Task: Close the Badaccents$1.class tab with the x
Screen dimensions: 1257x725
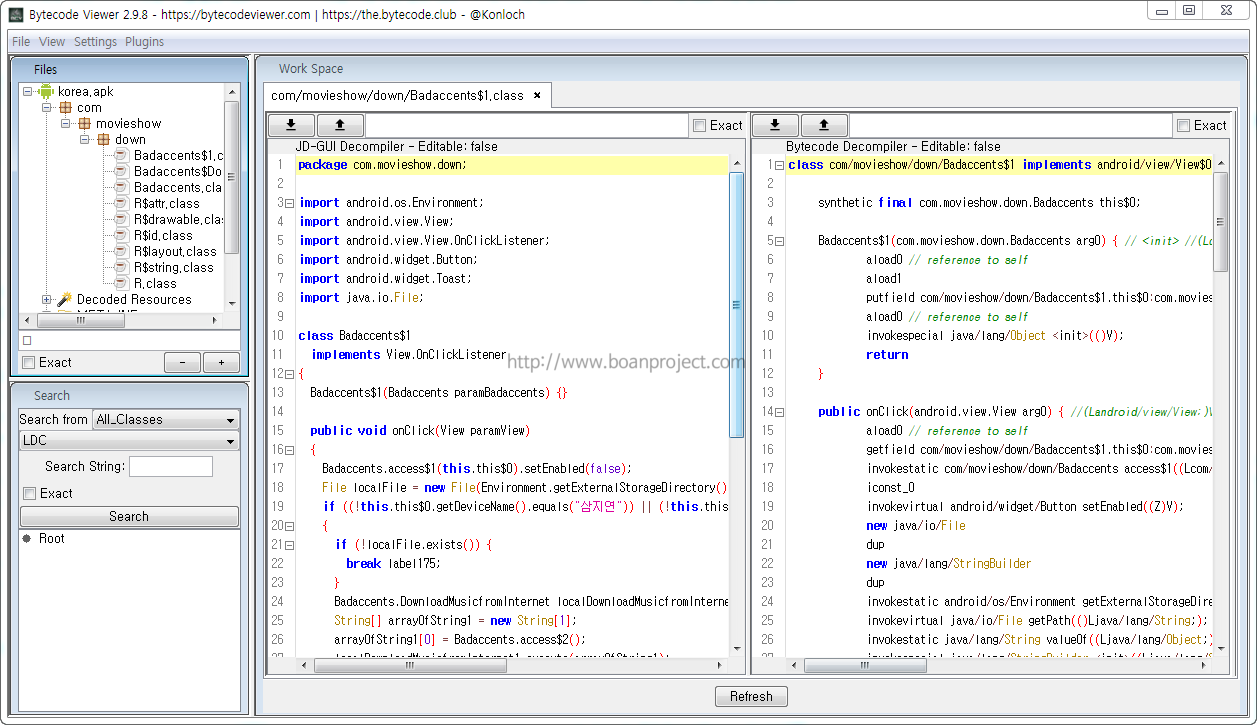Action: (537, 96)
